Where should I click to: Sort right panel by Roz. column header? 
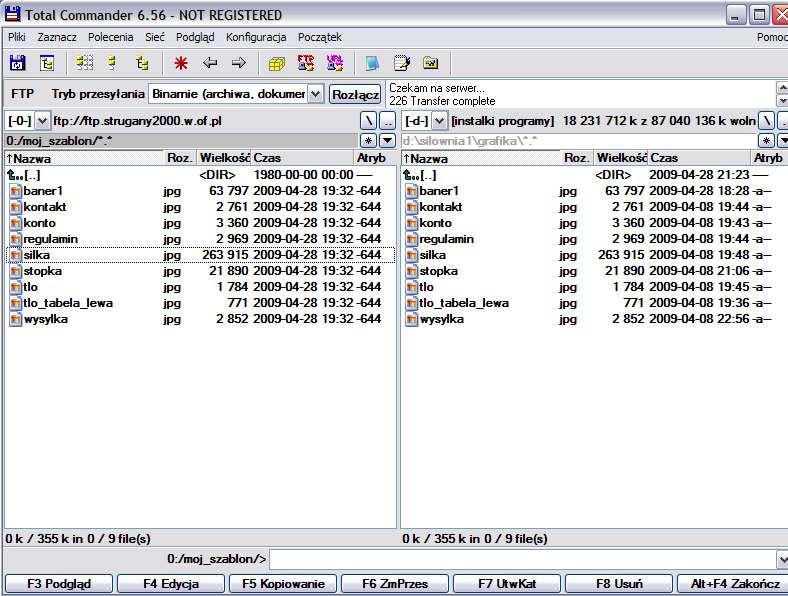577,158
